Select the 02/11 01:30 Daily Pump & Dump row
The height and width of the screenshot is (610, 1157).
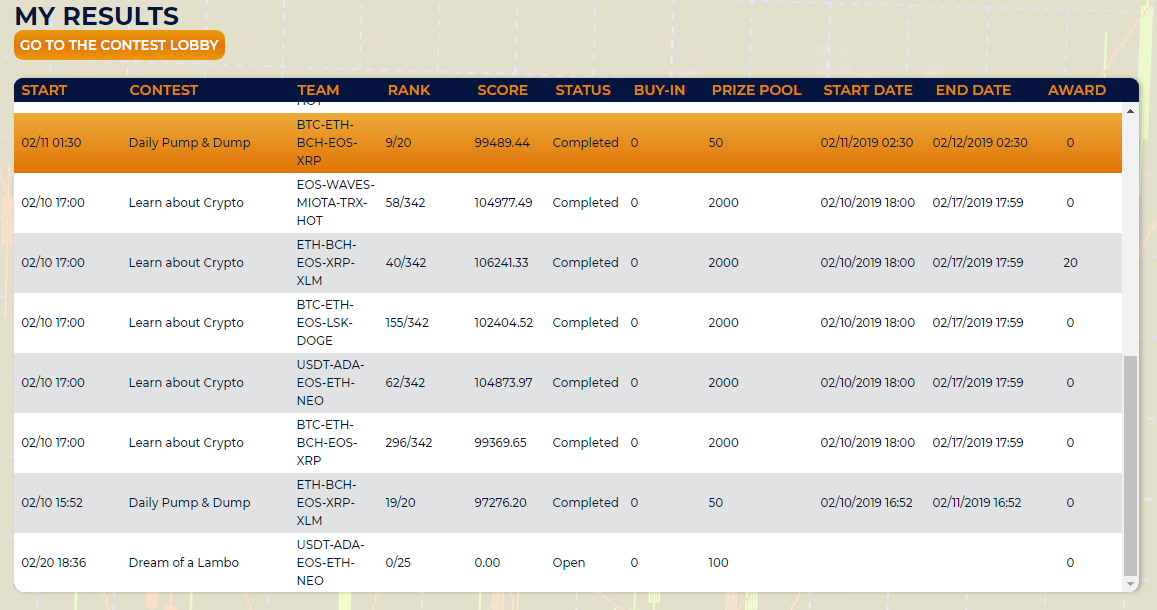(x=567, y=142)
